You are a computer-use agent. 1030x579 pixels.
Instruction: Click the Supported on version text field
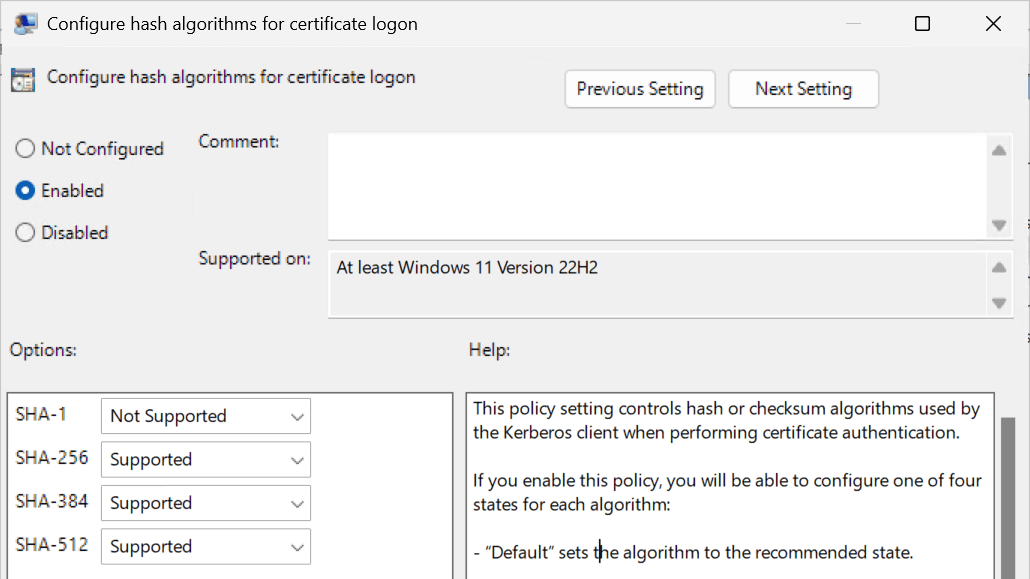pos(656,284)
